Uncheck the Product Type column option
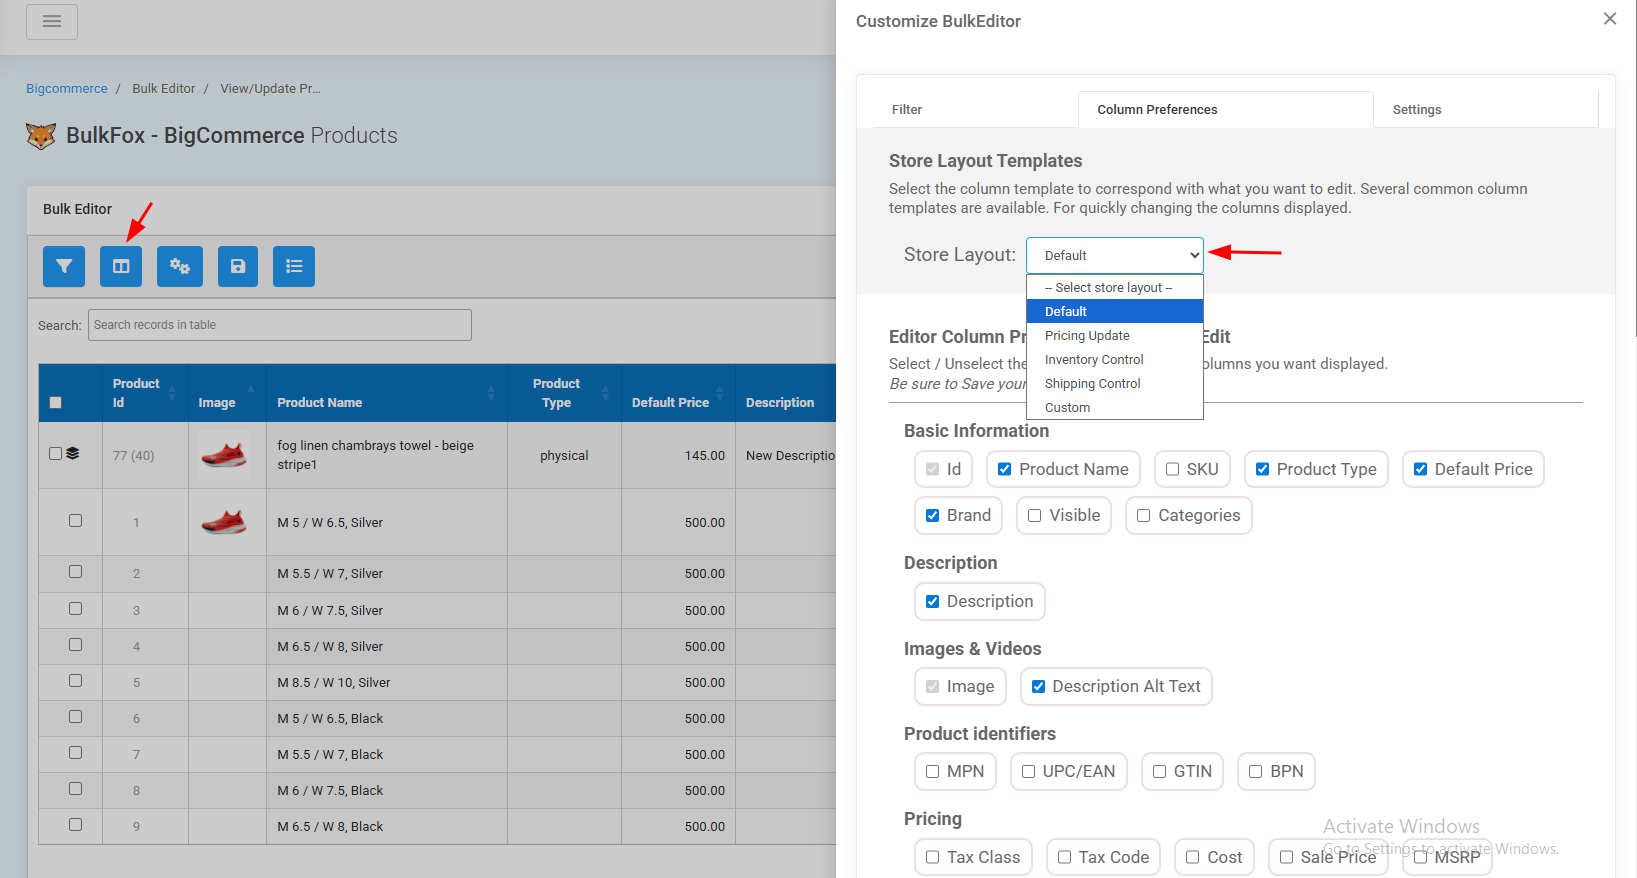Screen dimensions: 1637x878 (1263, 469)
